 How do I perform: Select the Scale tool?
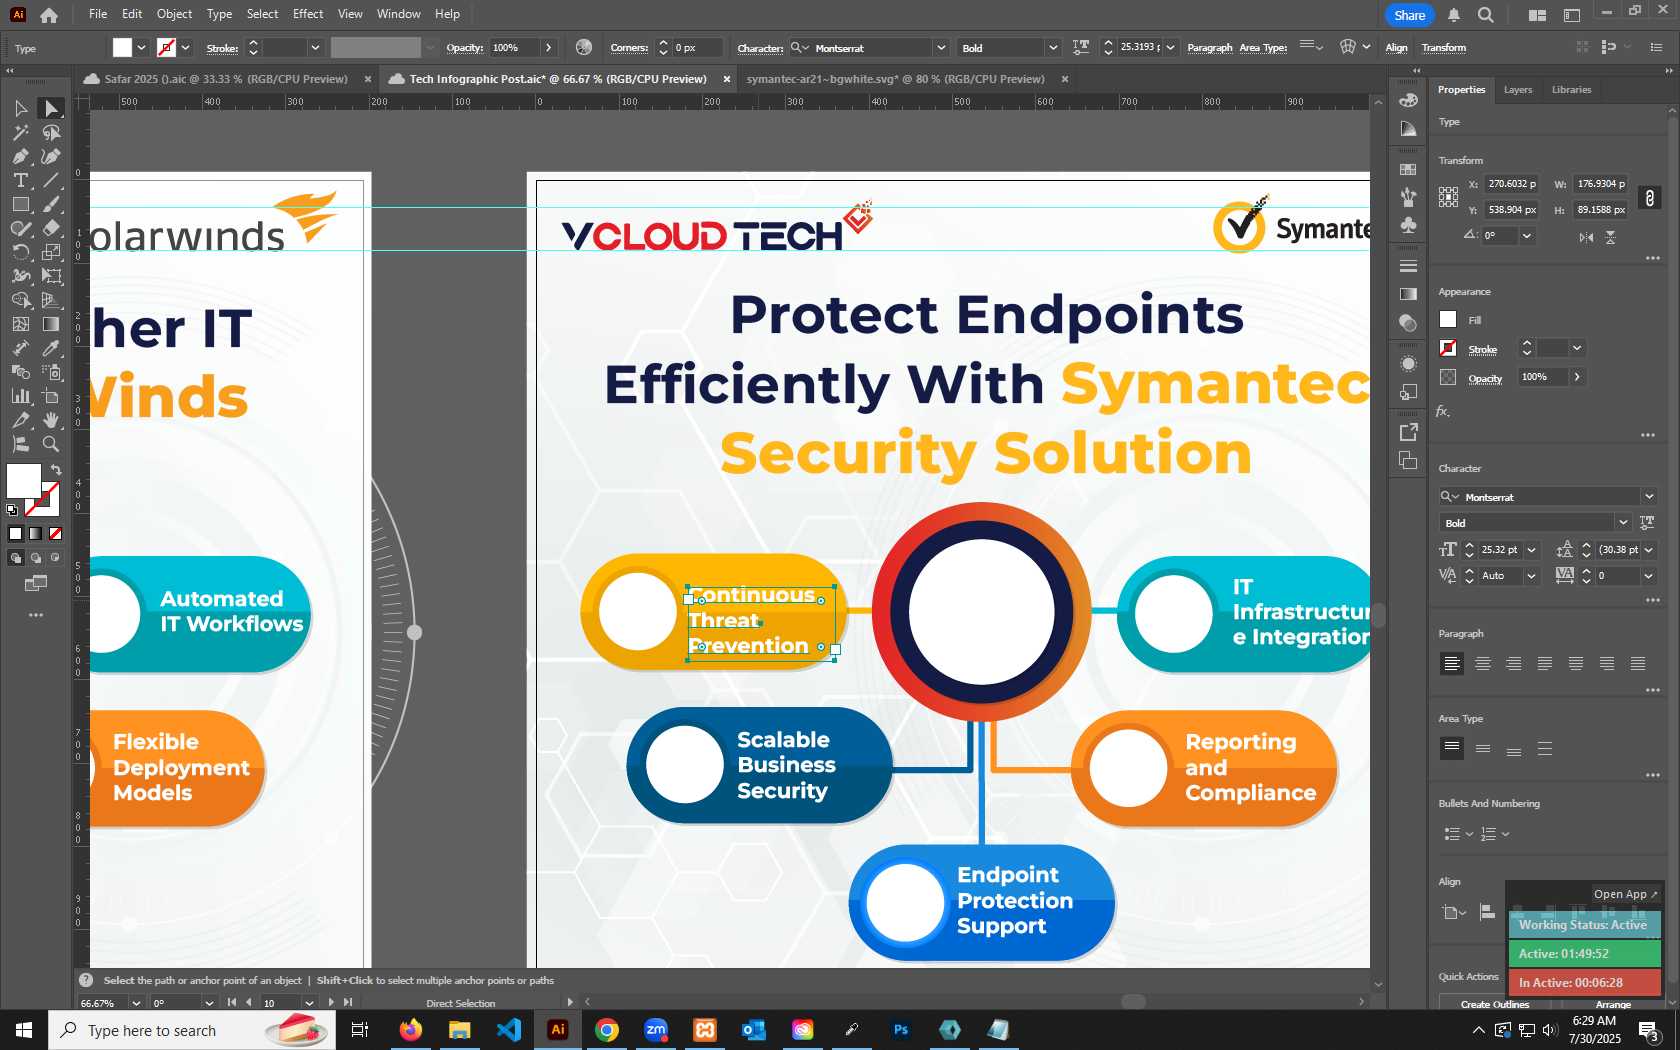[x=51, y=252]
